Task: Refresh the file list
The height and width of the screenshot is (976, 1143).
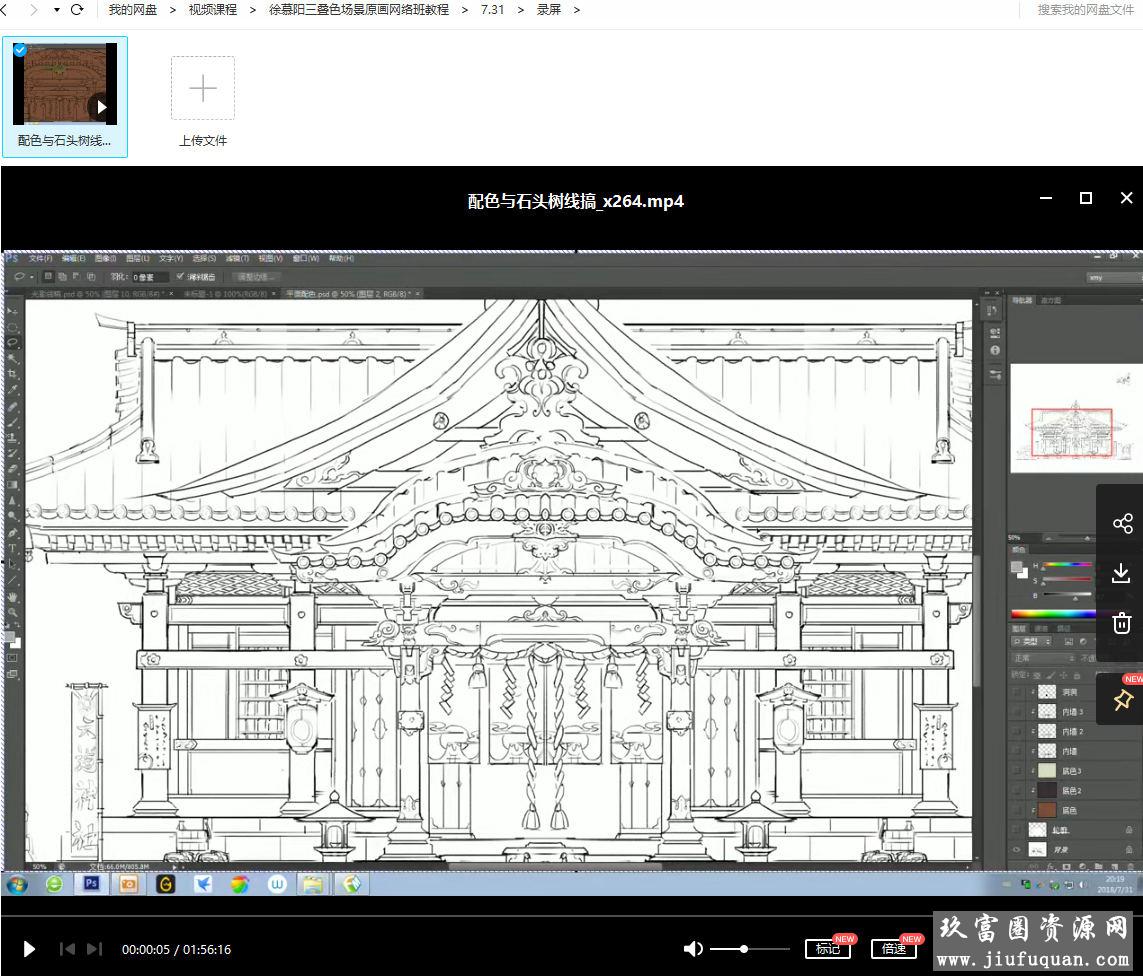Action: (77, 10)
